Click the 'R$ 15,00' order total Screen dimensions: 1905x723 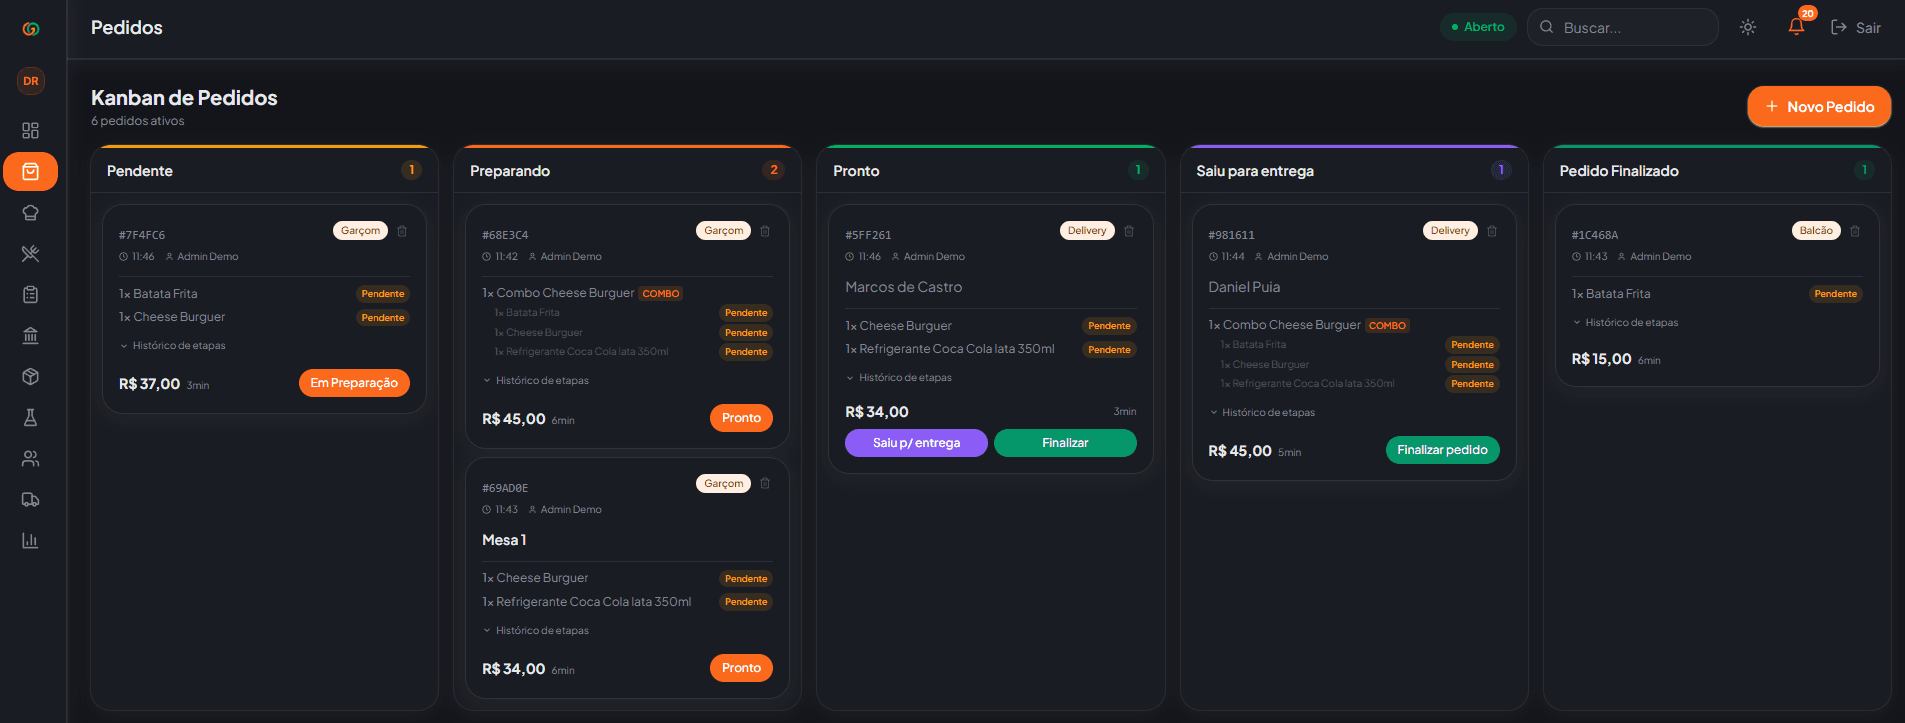pos(1601,359)
